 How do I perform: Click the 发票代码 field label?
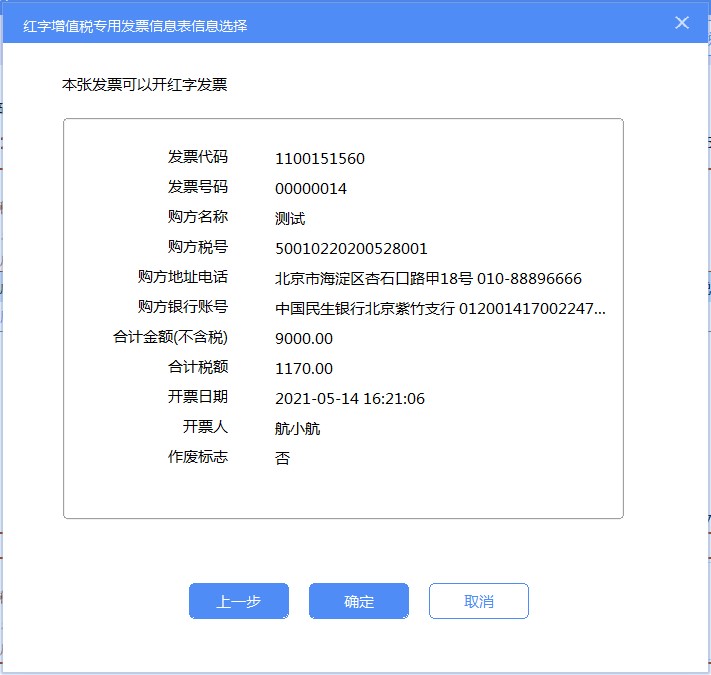pos(198,157)
